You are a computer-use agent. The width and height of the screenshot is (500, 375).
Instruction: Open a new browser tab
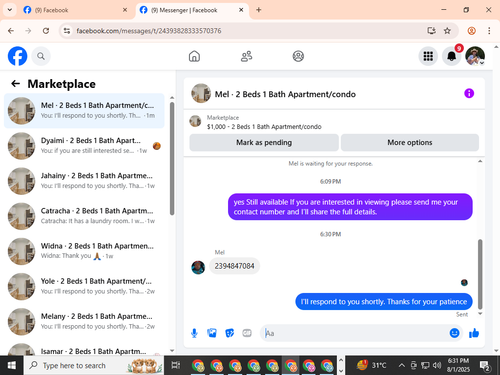259,10
